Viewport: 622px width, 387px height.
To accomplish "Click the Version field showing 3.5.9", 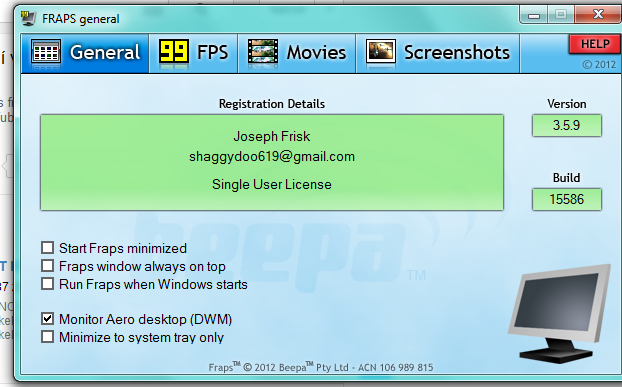I will click(x=566, y=125).
